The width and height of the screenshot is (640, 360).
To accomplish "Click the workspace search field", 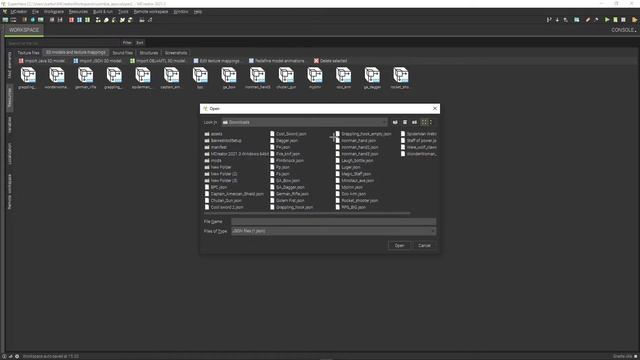I will click(63, 42).
